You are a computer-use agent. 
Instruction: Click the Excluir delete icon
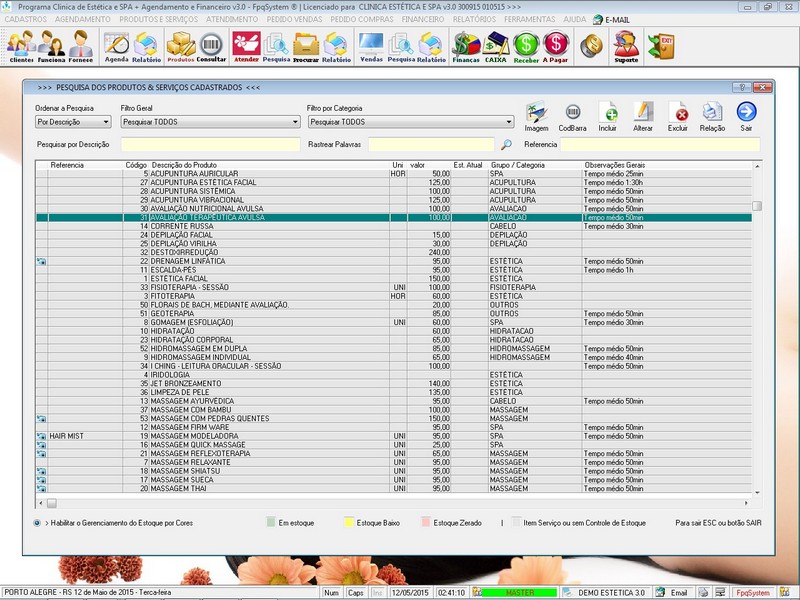point(678,116)
